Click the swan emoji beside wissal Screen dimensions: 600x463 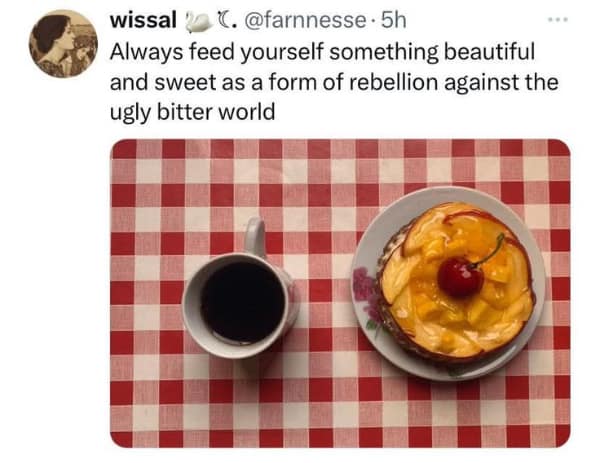coord(198,21)
